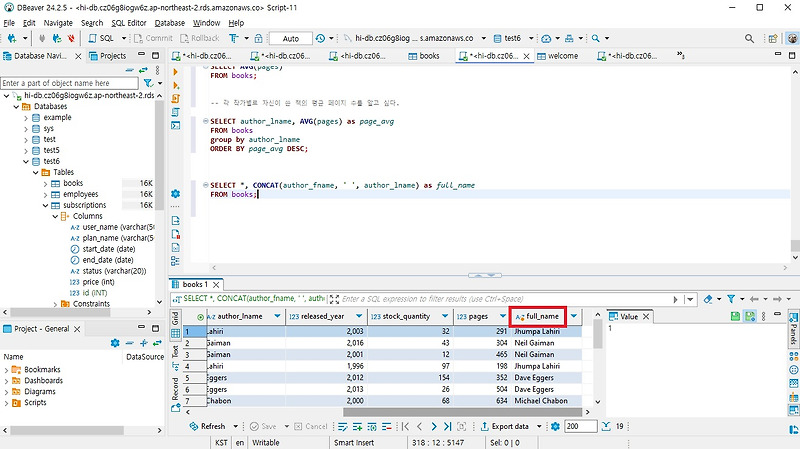This screenshot has width=800, height=449.
Task: Open the Explain execution plan icon
Action: pyautogui.click(x=176, y=112)
